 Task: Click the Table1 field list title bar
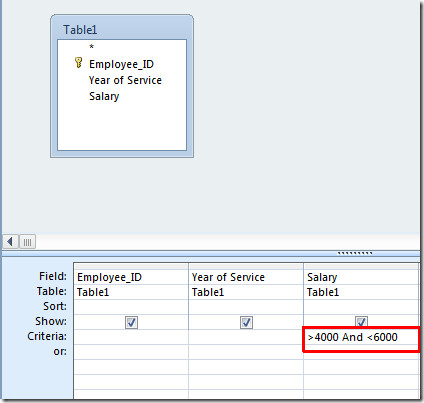(x=122, y=29)
